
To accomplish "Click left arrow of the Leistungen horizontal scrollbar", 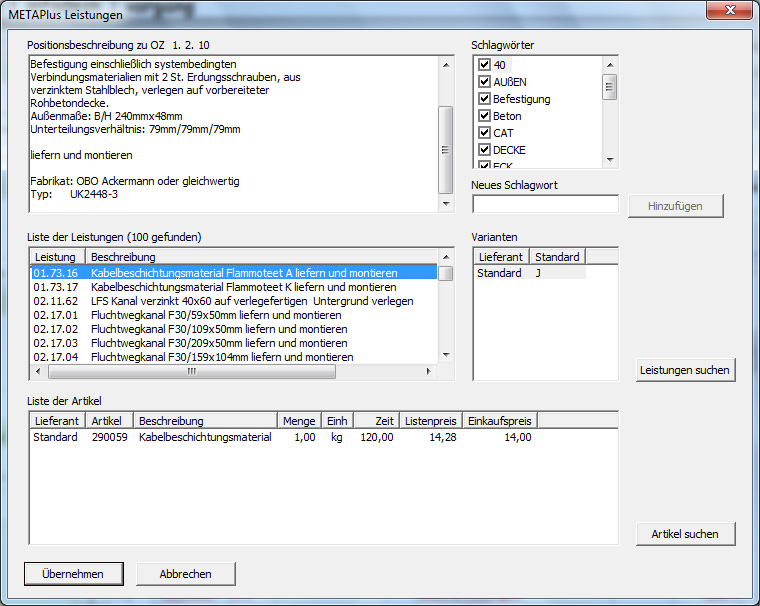I will coord(38,371).
